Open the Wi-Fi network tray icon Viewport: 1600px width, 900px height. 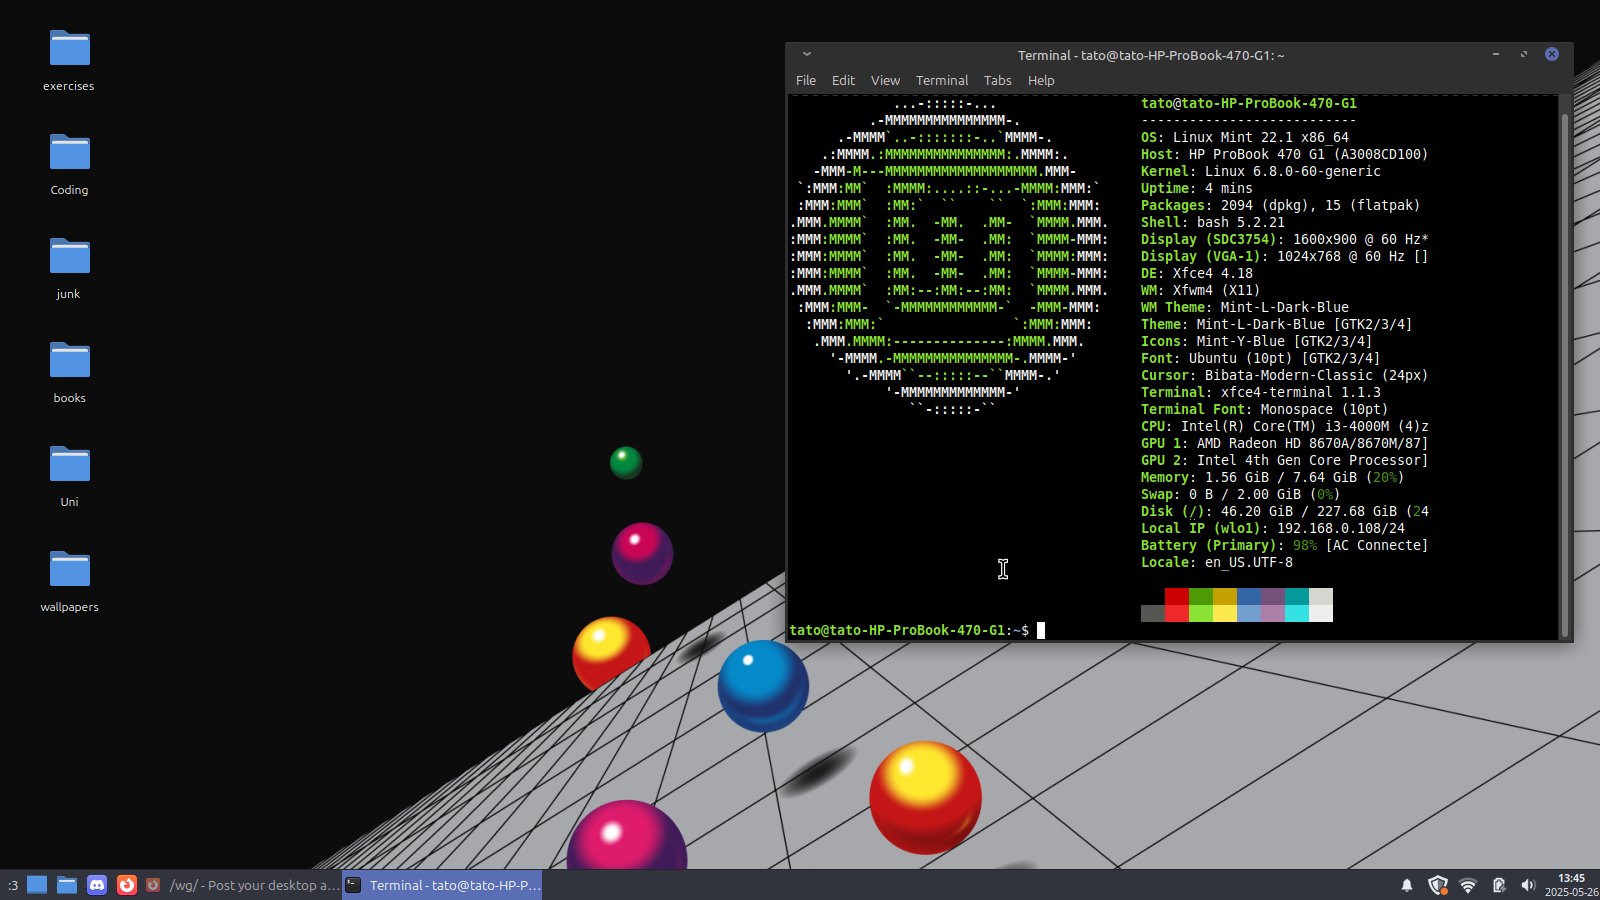click(x=1468, y=885)
